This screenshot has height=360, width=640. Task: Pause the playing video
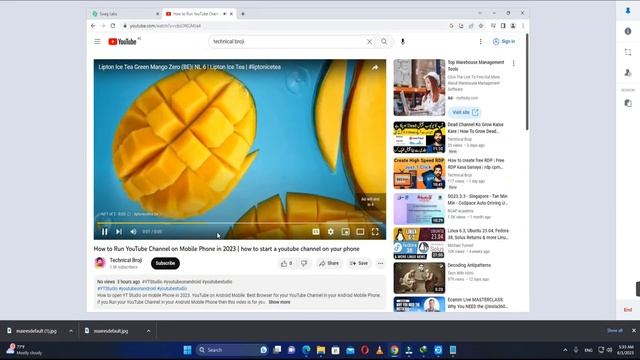pyautogui.click(x=104, y=232)
